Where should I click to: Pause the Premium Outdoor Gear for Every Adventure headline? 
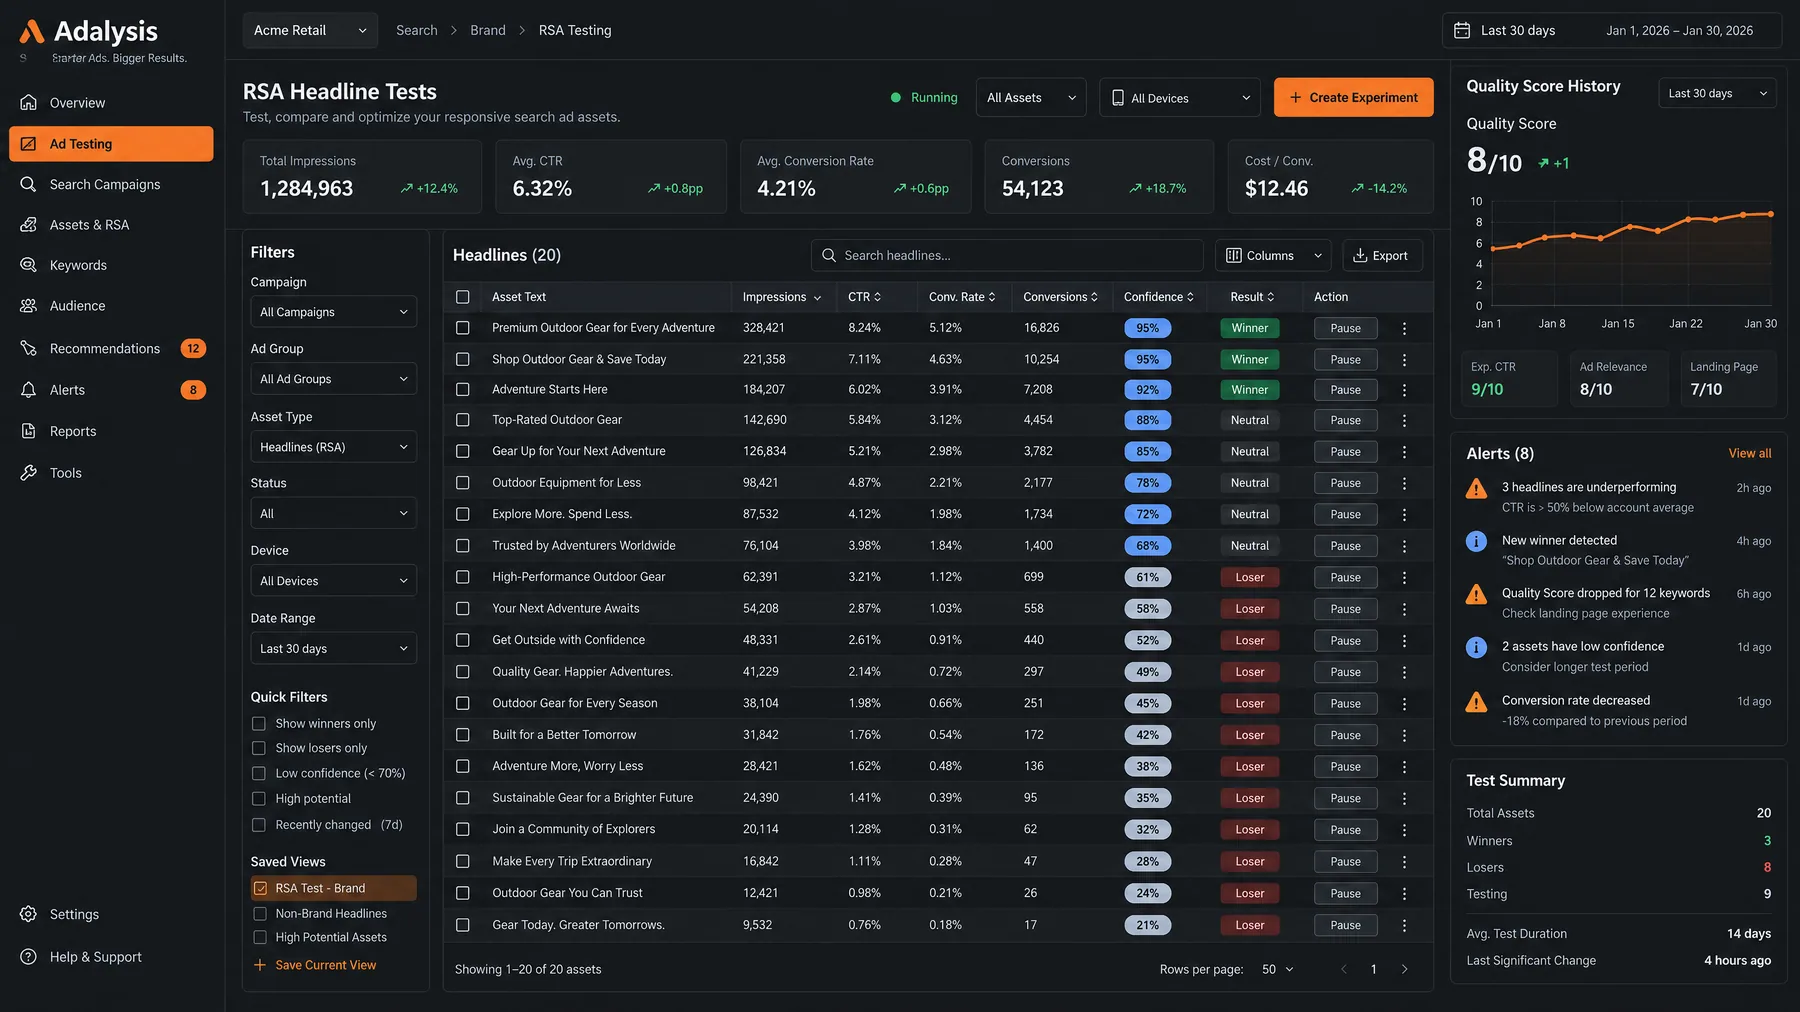tap(1345, 328)
